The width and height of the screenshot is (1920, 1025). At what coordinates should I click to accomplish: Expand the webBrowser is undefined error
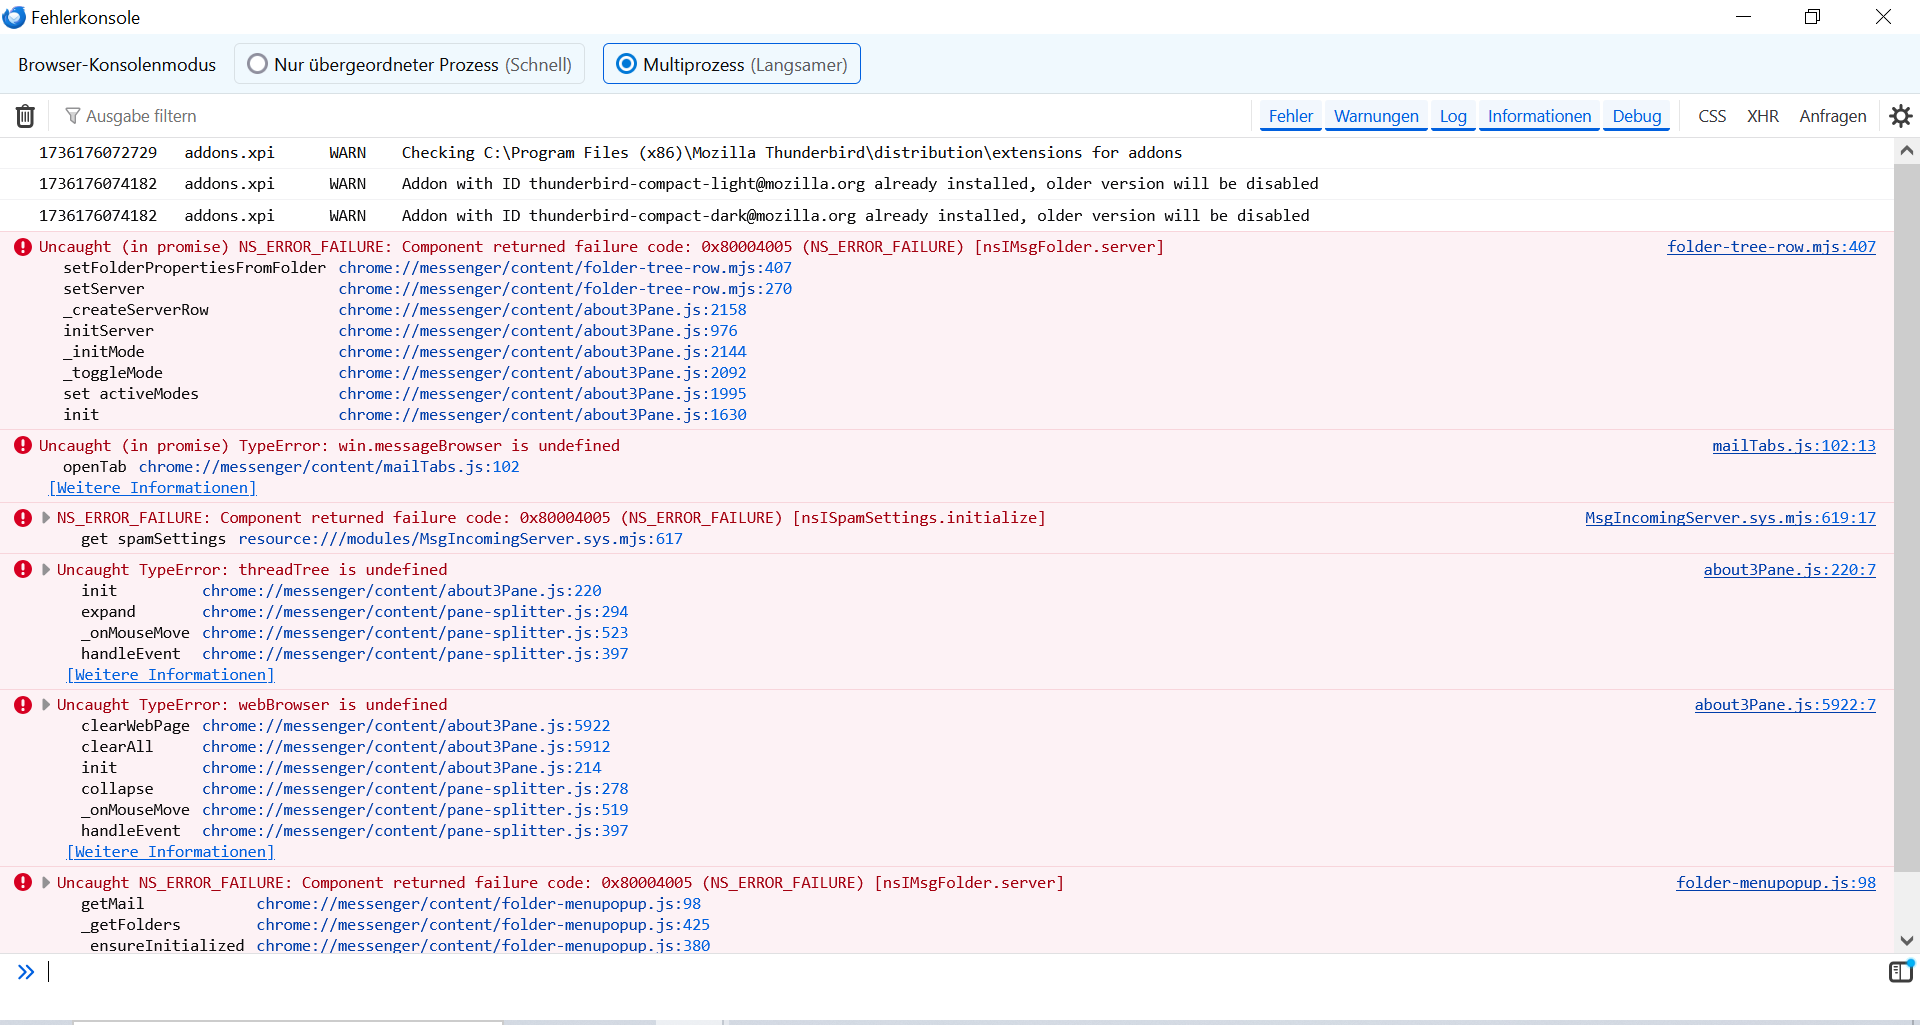click(x=46, y=705)
